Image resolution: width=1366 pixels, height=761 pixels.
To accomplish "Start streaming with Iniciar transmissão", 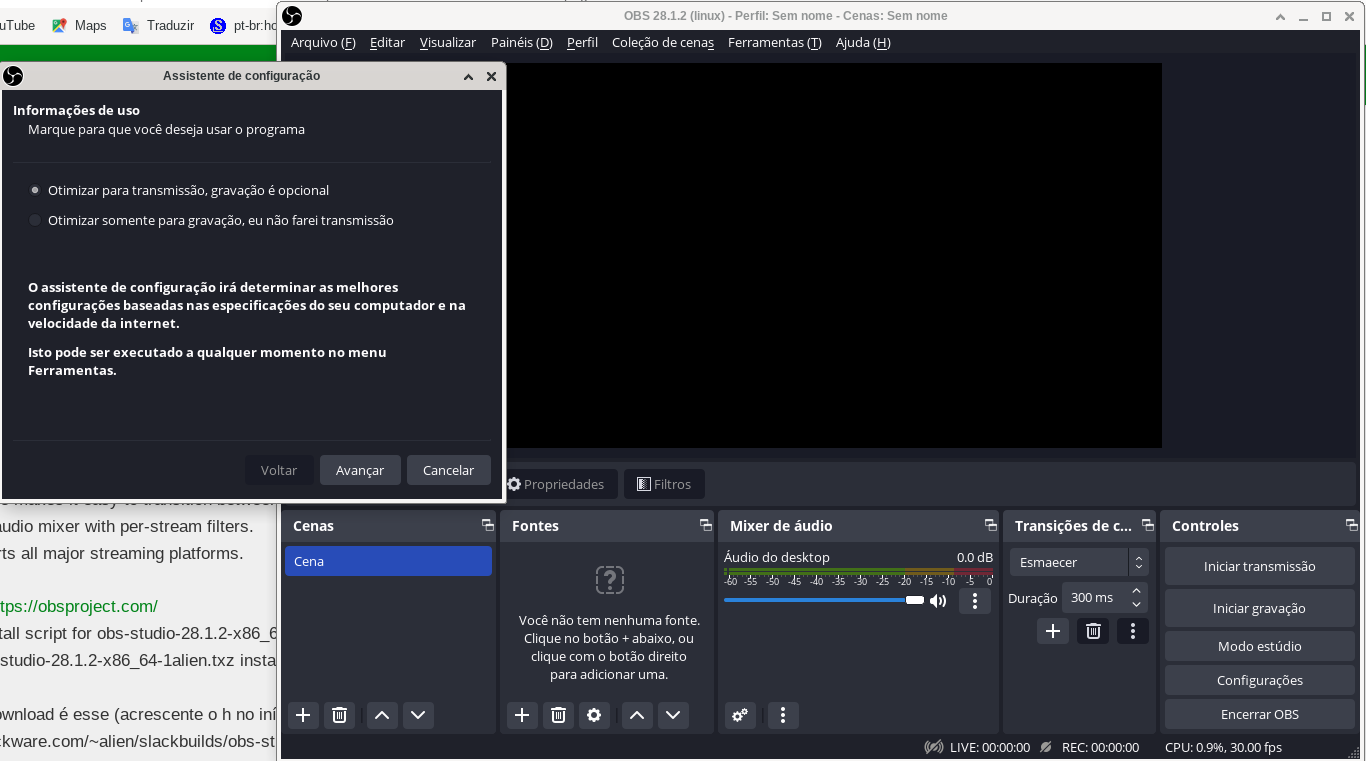I will 1259,566.
